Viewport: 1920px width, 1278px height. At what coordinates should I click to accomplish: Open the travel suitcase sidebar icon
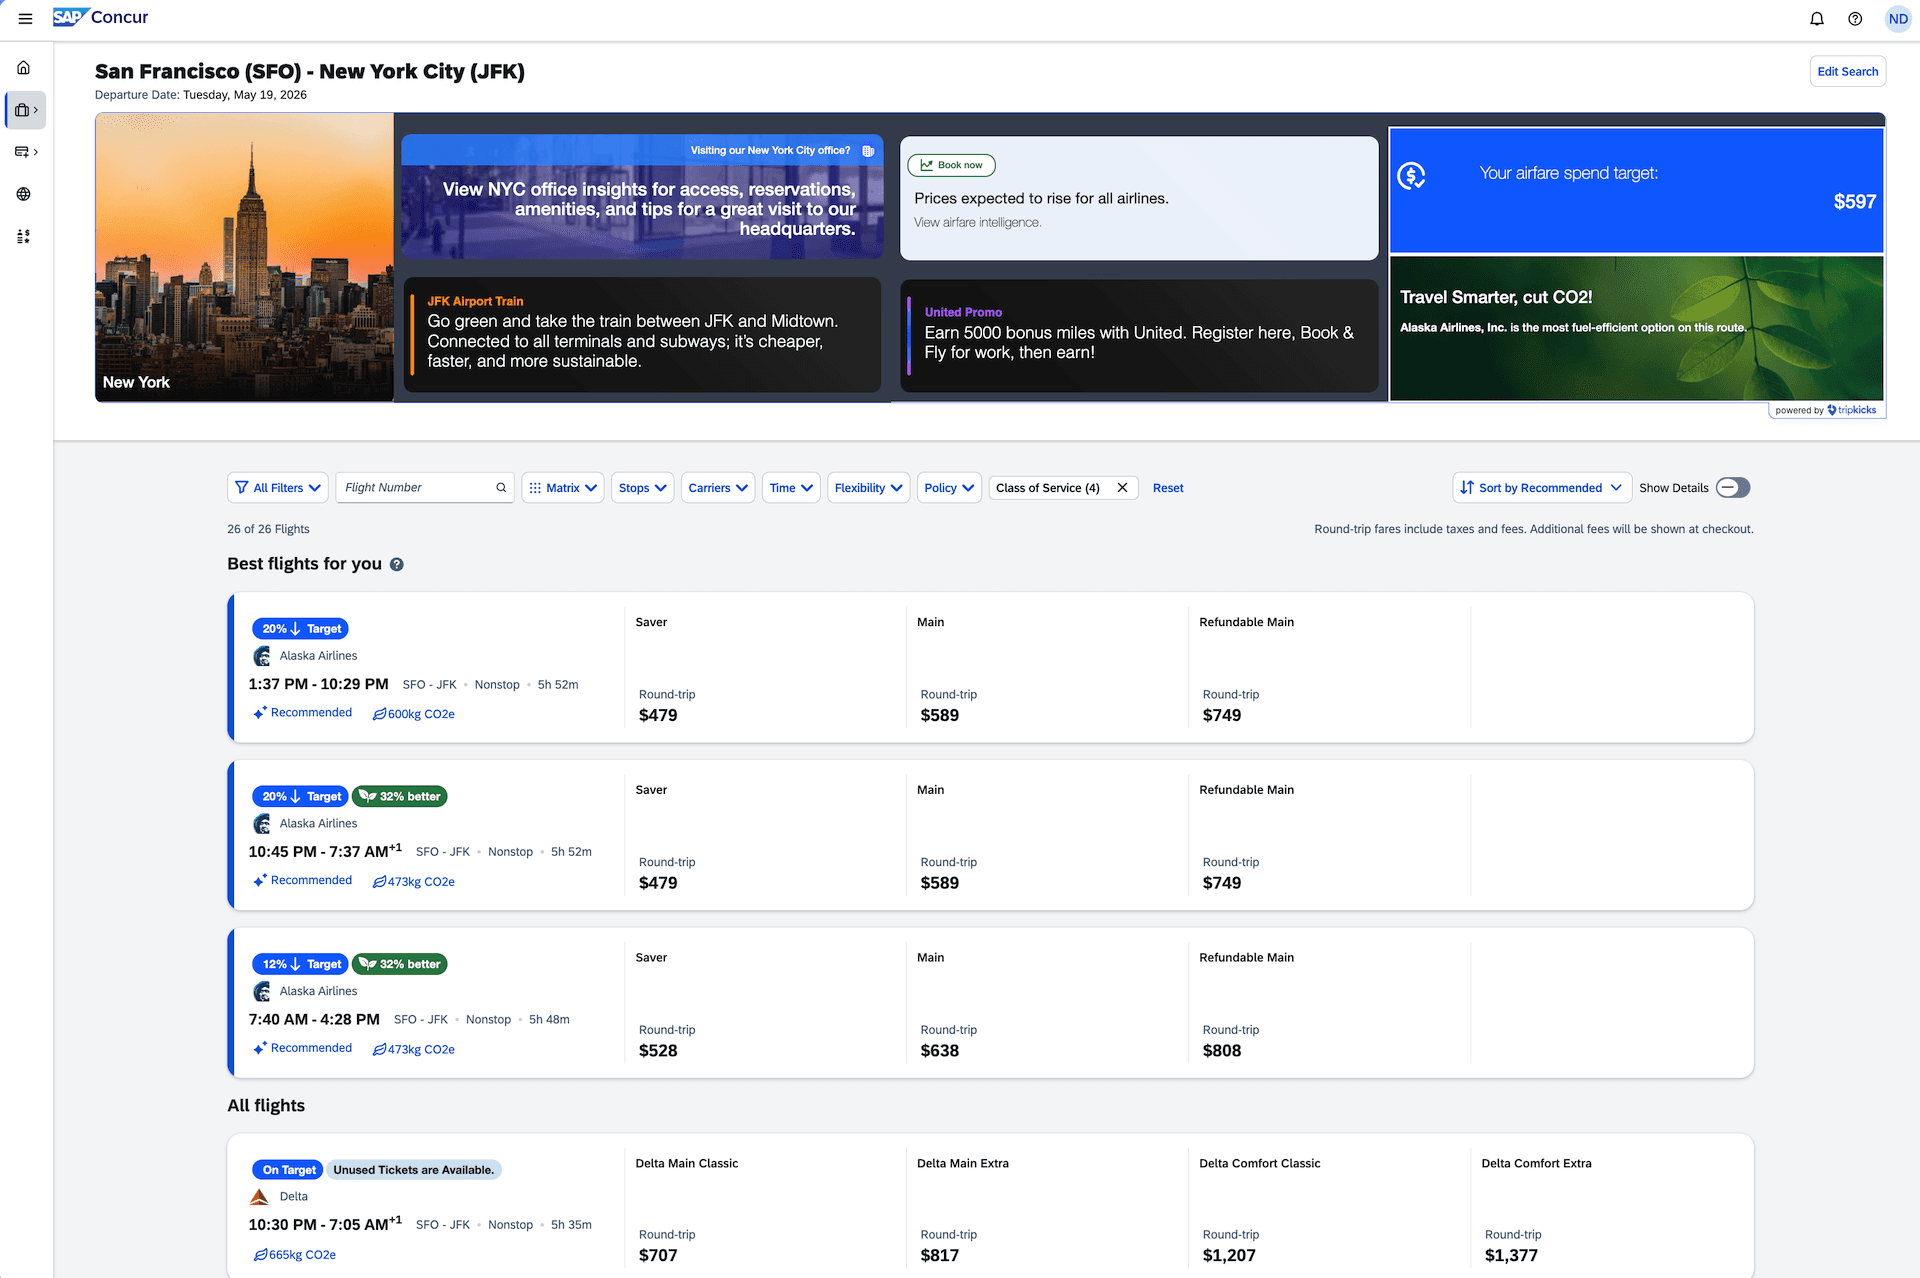click(x=24, y=110)
